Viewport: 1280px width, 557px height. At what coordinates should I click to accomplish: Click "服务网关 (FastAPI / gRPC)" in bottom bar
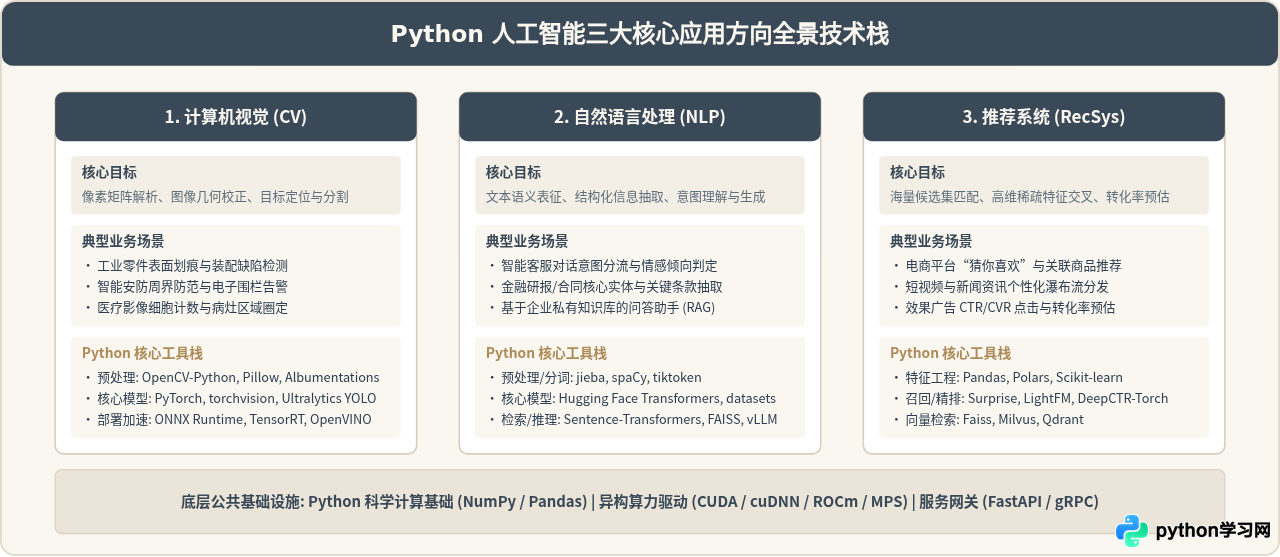[x=1009, y=502]
